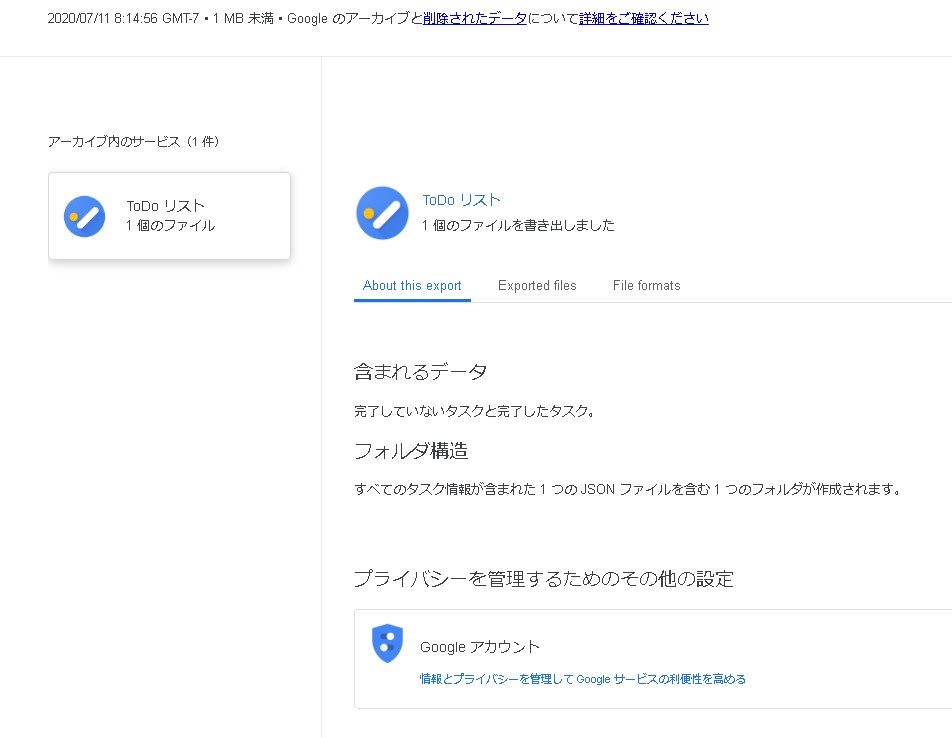The image size is (952, 738).
Task: Open the 情報とプライバシーを管理して link
Action: 582,679
